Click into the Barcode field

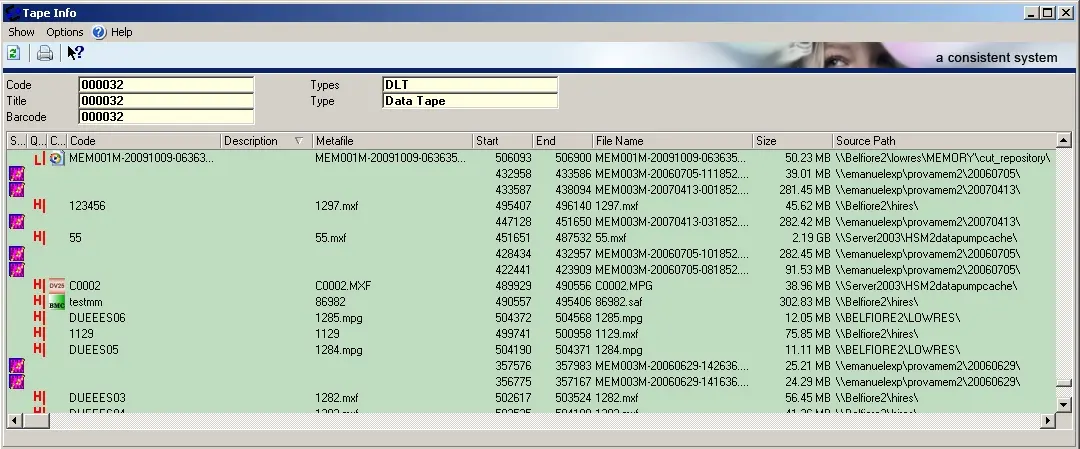click(166, 117)
